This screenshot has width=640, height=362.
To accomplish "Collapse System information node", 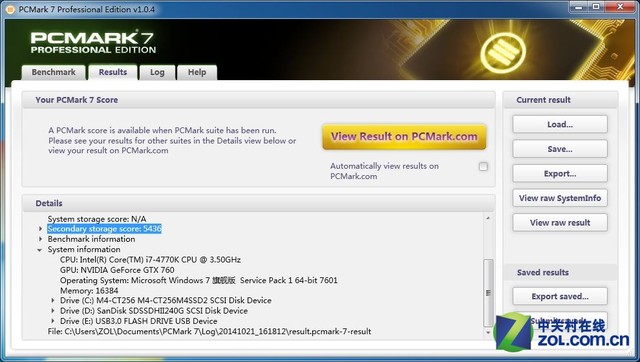I will pyautogui.click(x=40, y=250).
